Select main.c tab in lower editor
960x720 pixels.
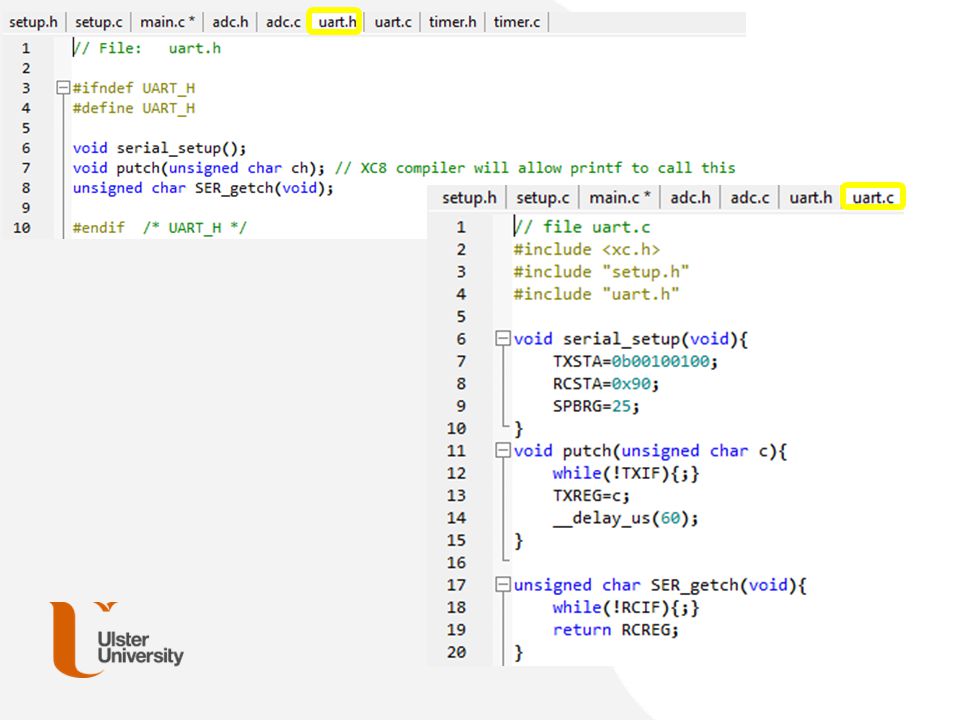(x=619, y=198)
